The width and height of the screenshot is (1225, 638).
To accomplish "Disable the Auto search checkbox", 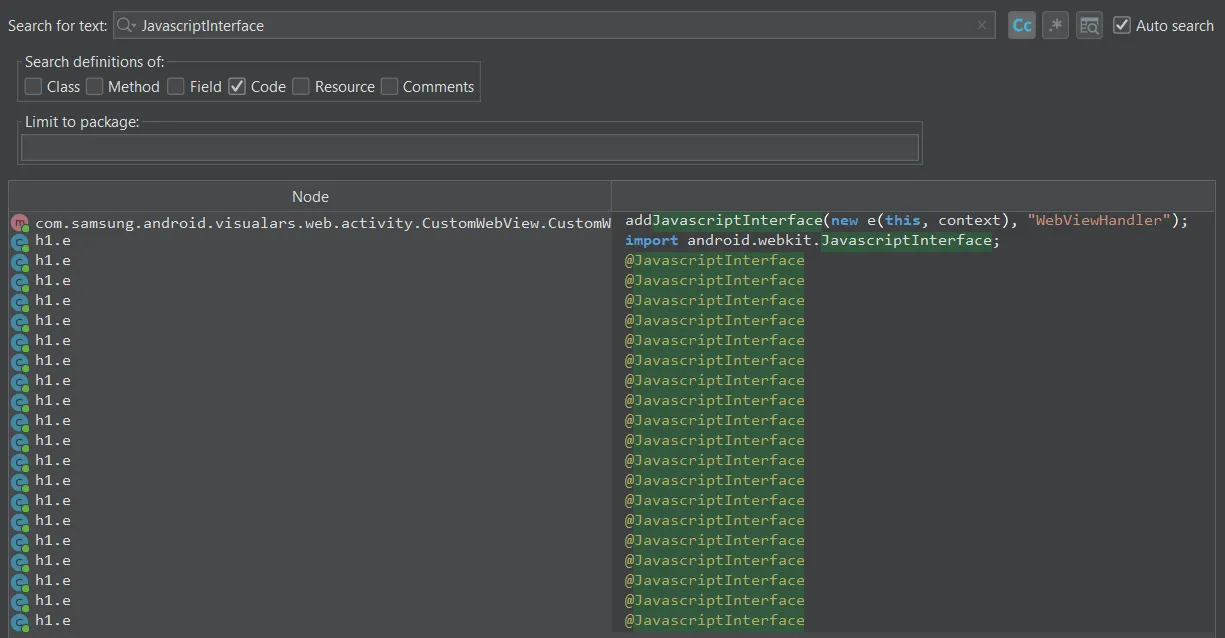I will tap(1122, 25).
